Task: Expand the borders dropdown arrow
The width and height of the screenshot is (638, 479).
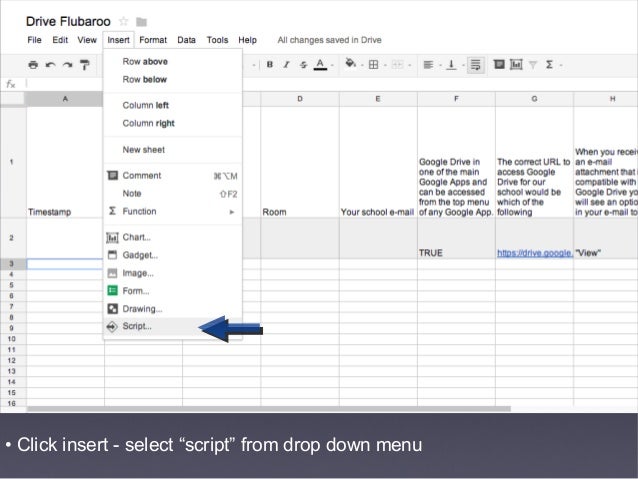Action: pos(385,65)
